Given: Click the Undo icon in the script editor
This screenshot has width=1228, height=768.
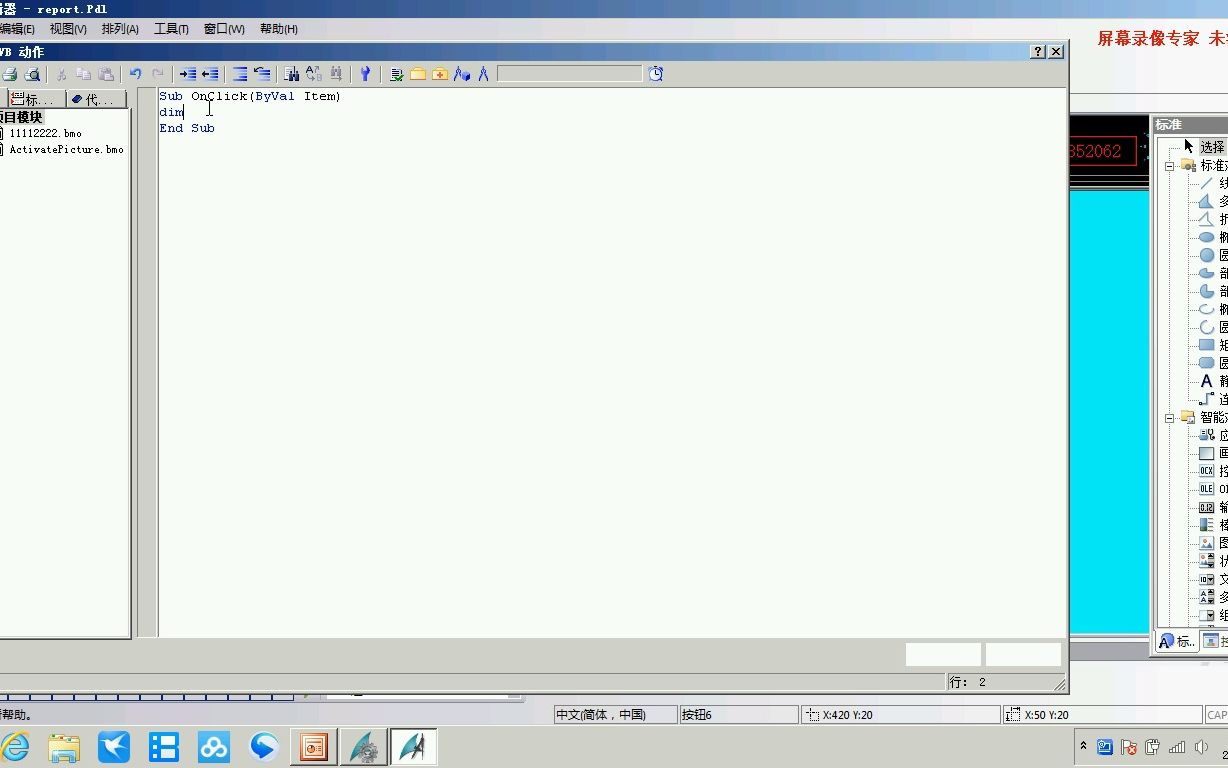Looking at the screenshot, I should (x=136, y=74).
